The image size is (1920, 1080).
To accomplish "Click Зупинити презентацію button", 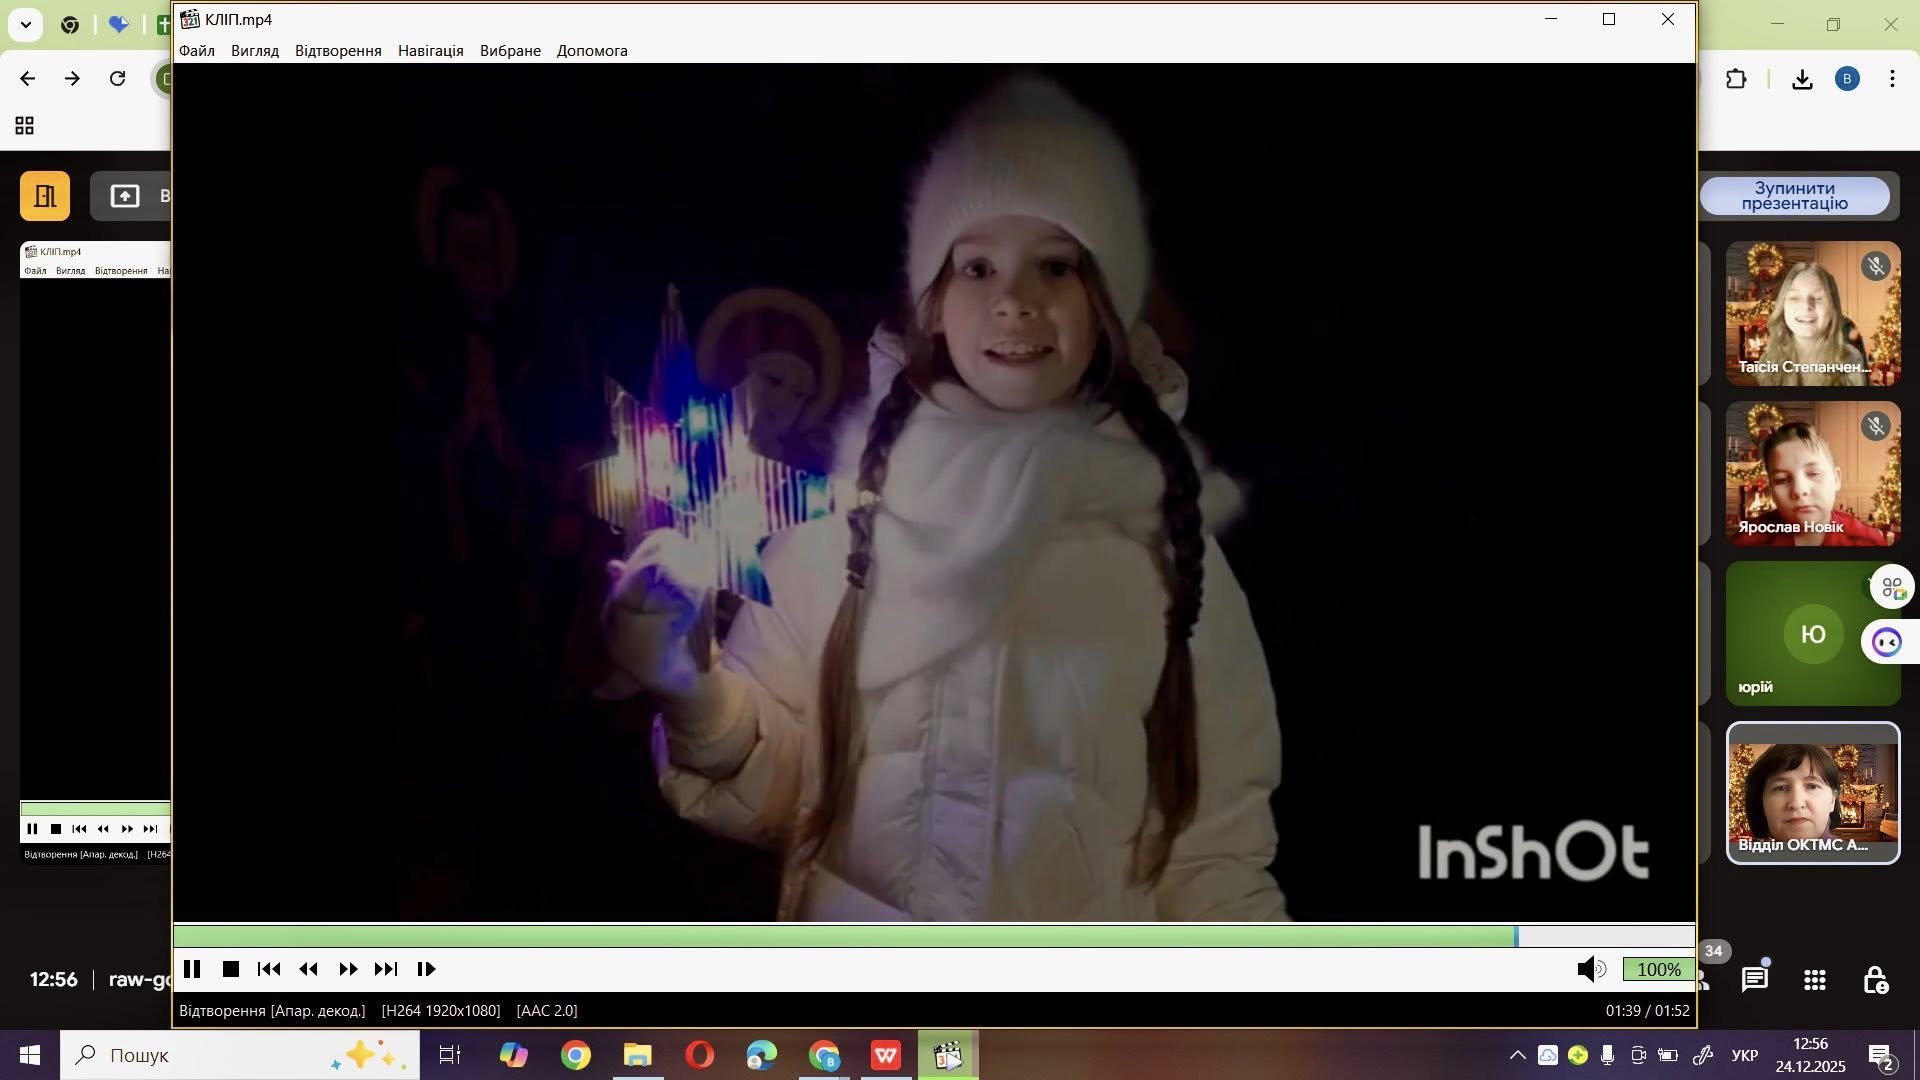I will coord(1794,196).
